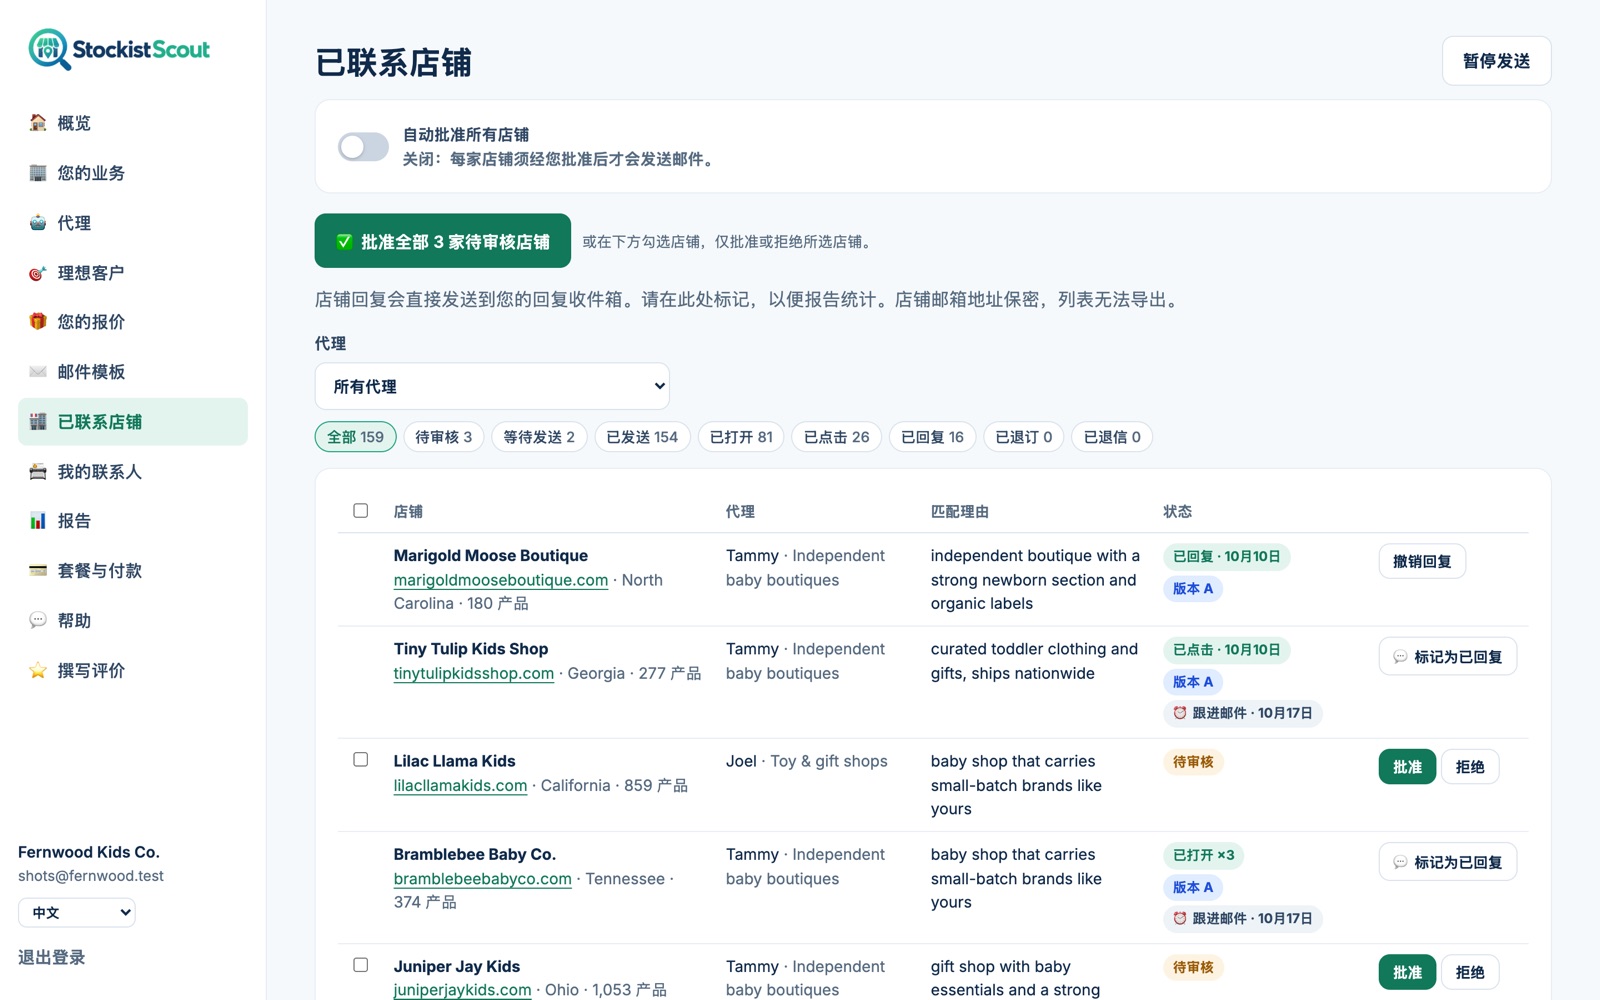The width and height of the screenshot is (1600, 1000).
Task: Open juniperjaykids.com link
Action: click(462, 990)
